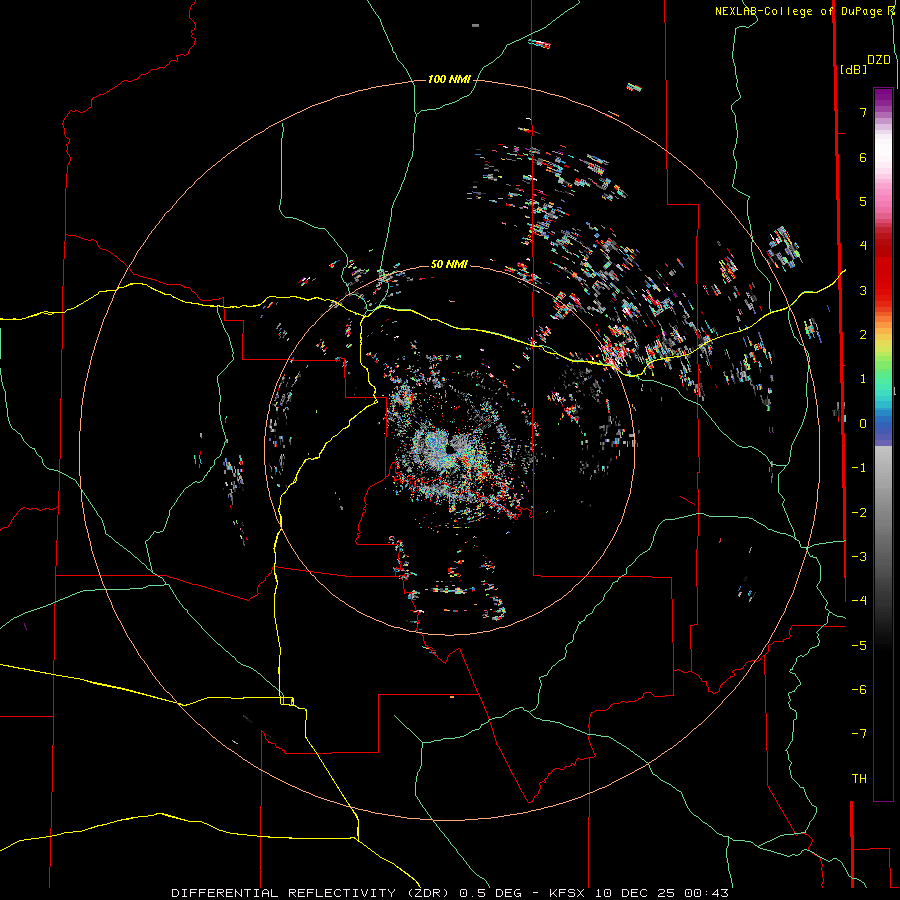Click the -5 dB tick label

859,646
